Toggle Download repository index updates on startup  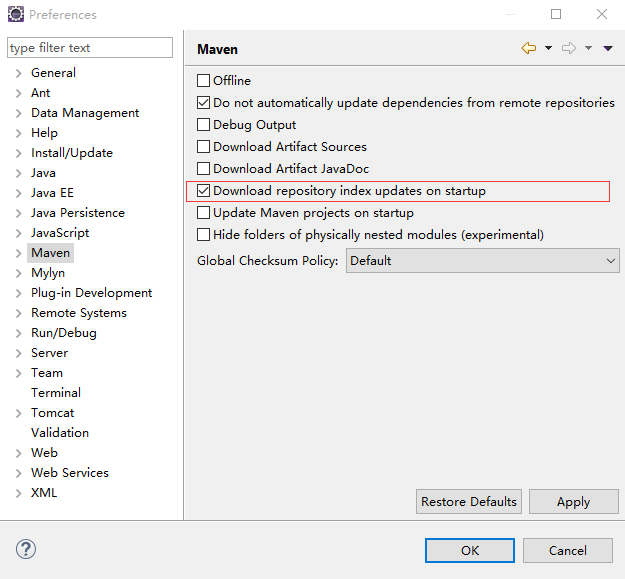[x=203, y=190]
